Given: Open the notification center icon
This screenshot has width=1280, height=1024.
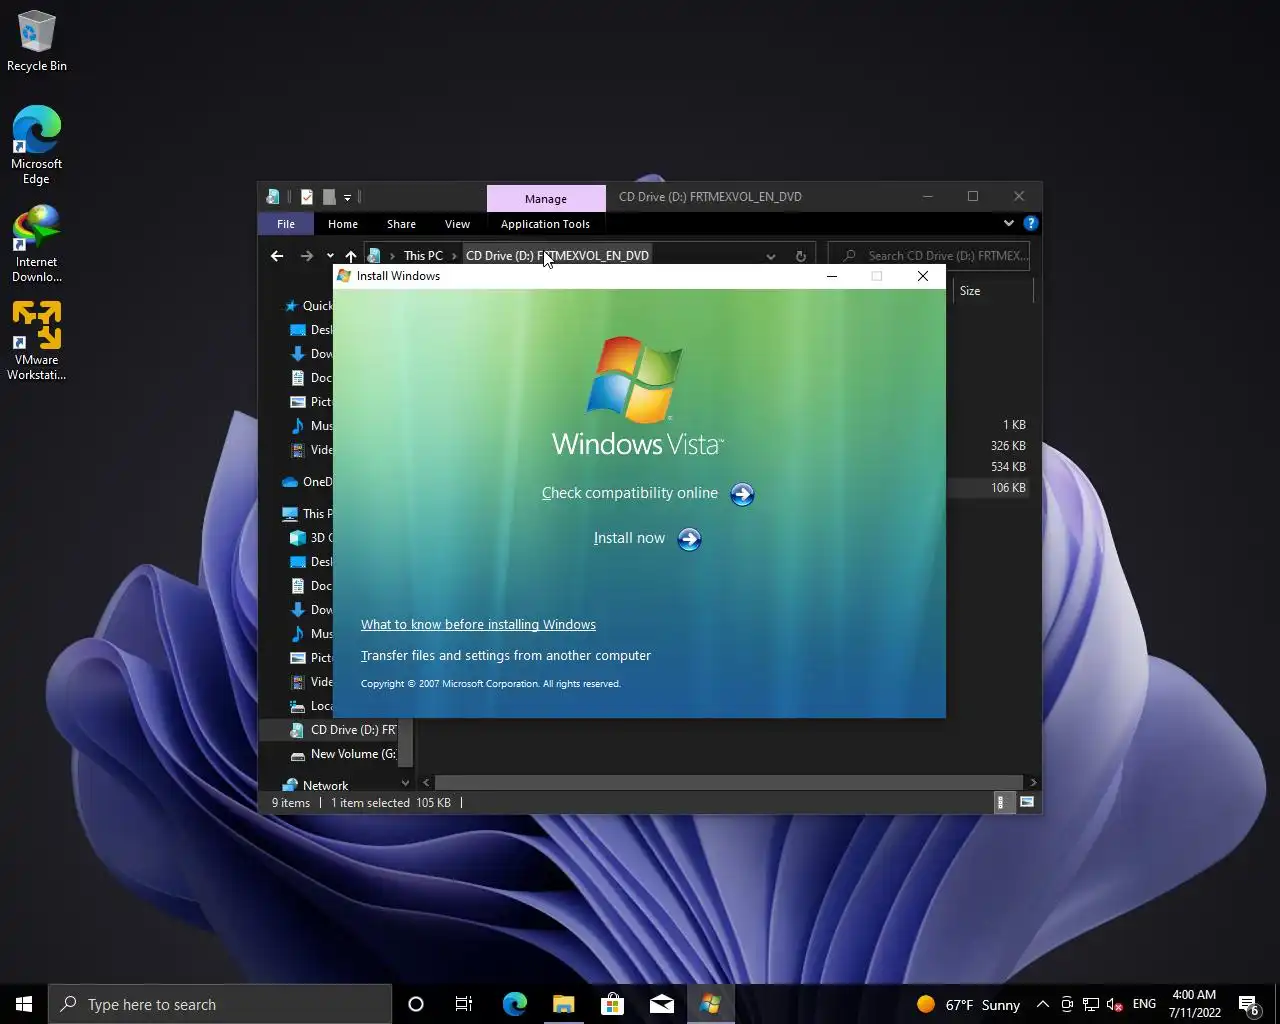Looking at the screenshot, I should pyautogui.click(x=1249, y=1004).
